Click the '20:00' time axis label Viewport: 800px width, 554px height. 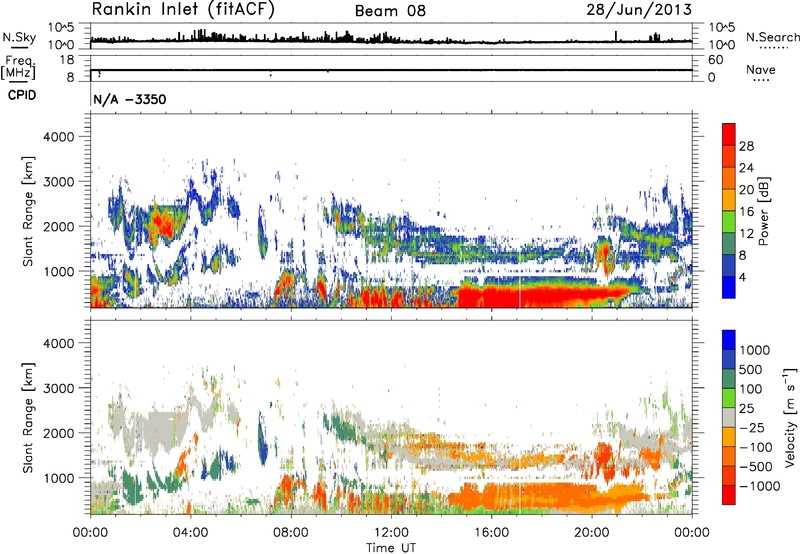click(x=591, y=533)
